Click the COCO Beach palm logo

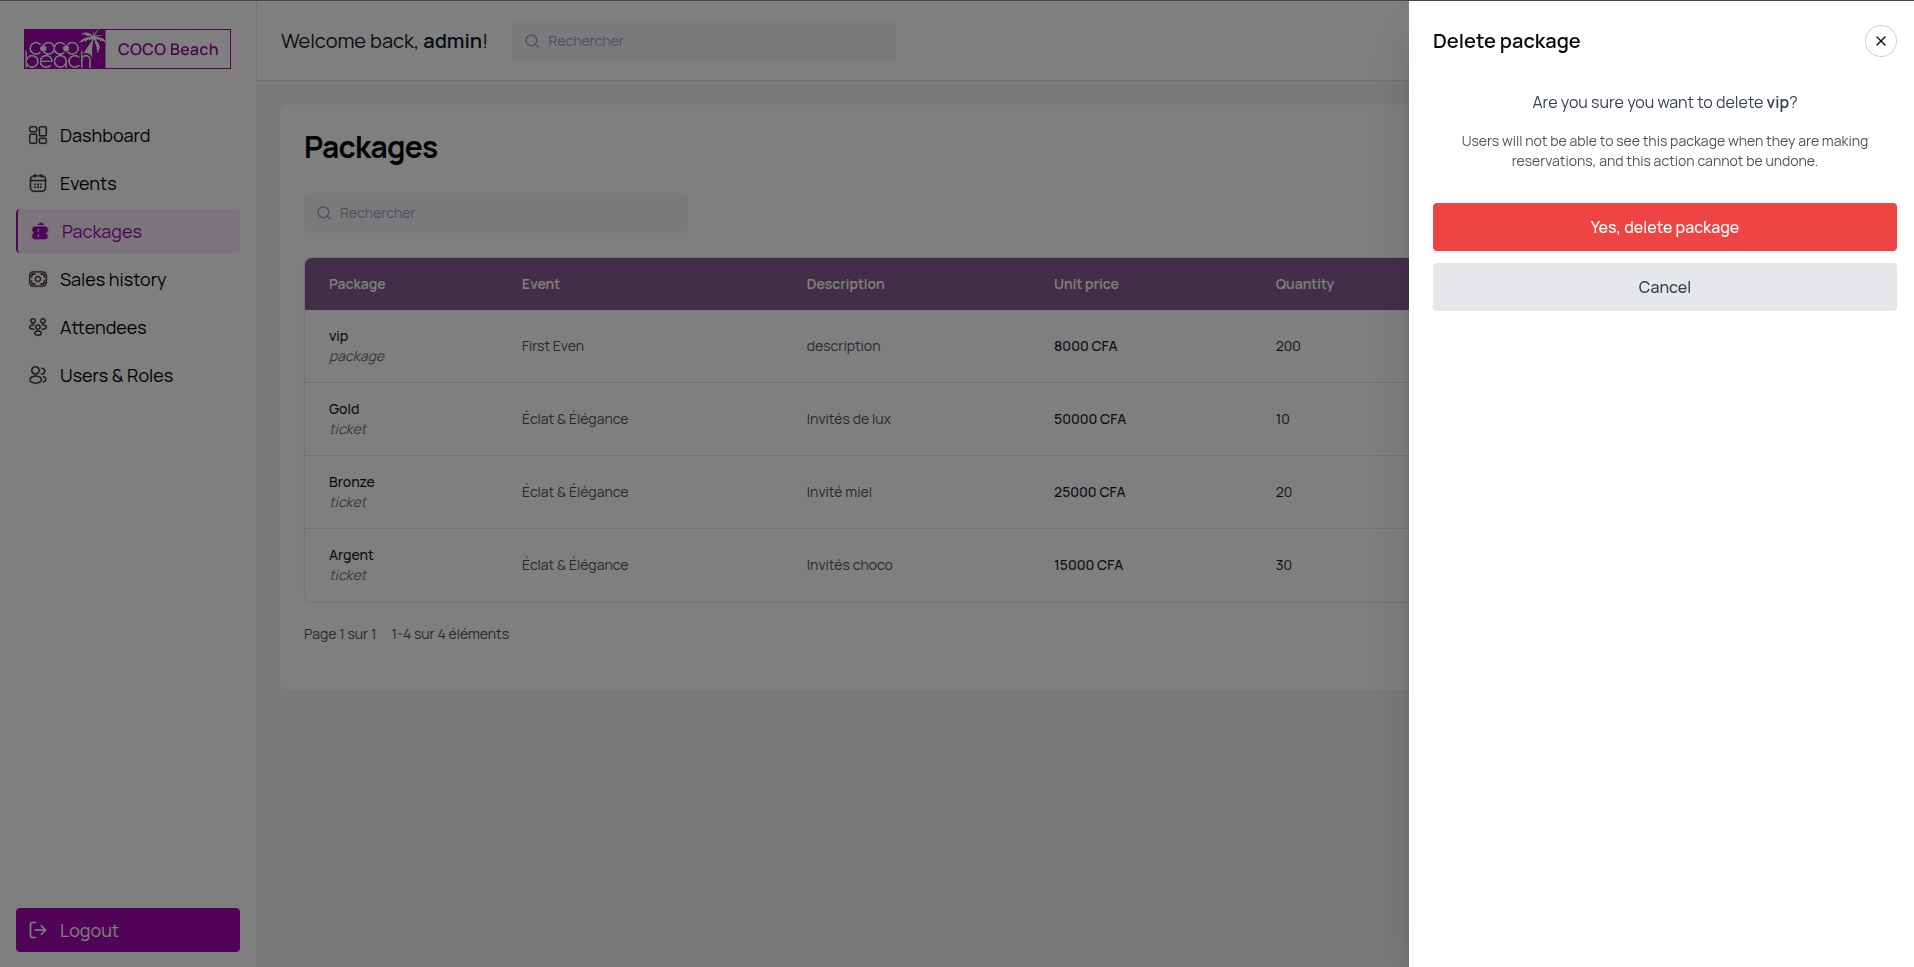coord(65,49)
